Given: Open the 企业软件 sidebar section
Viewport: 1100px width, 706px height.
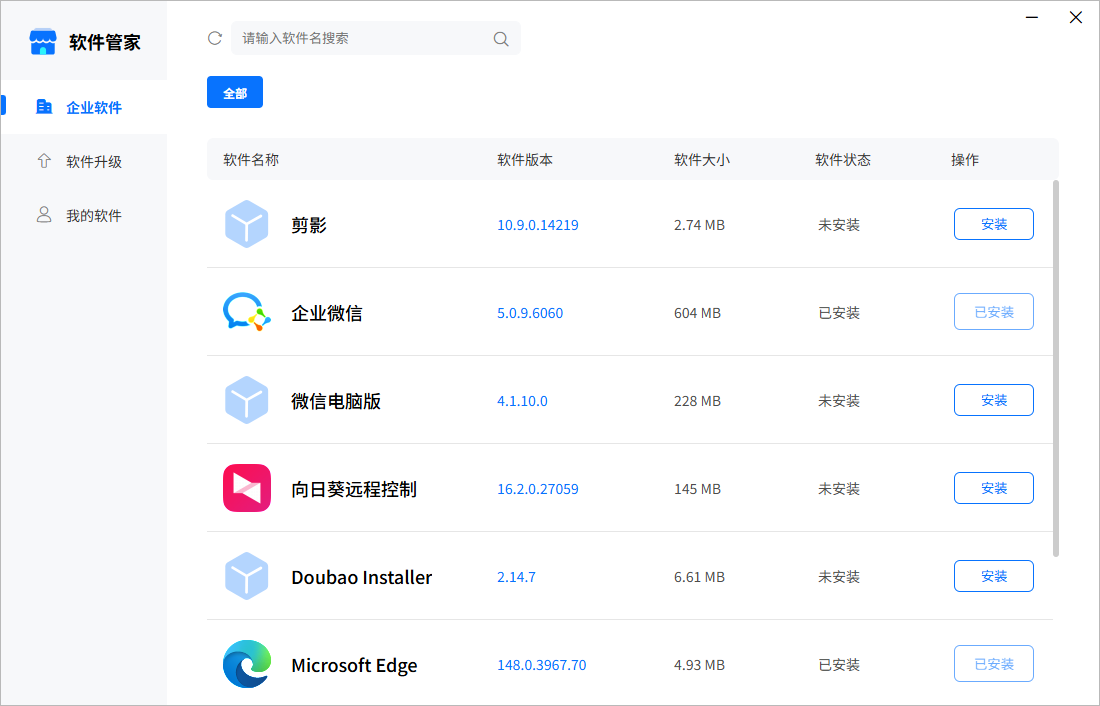Looking at the screenshot, I should (83, 107).
